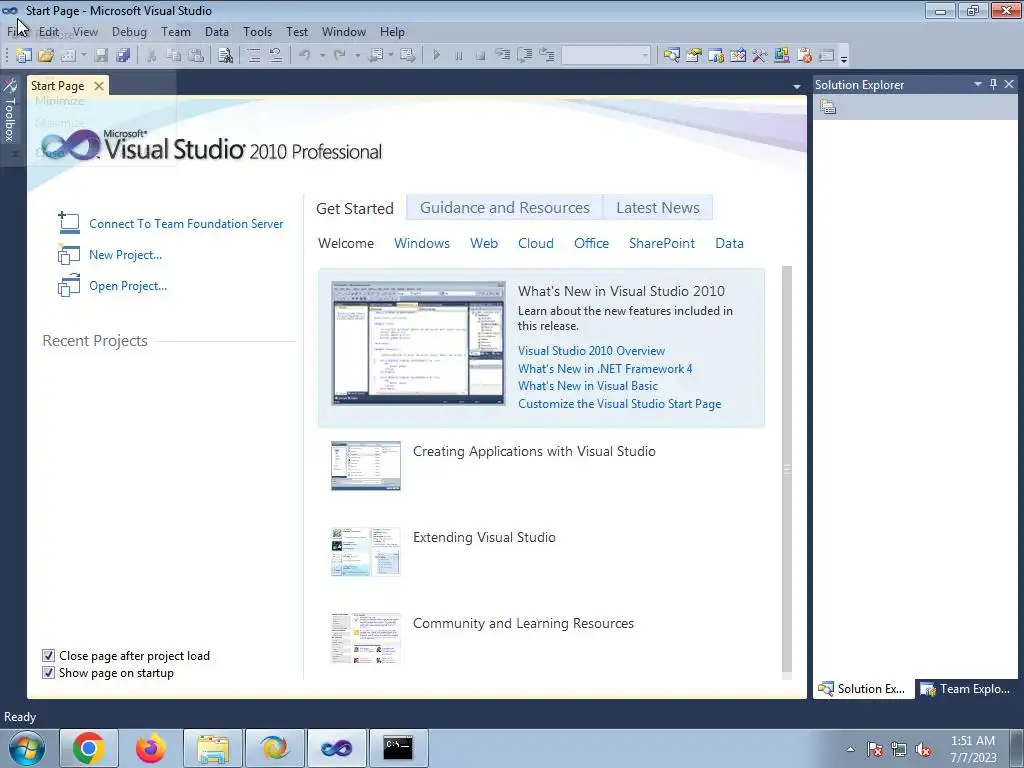Open the Undo history dropdown arrow
1024x768 pixels.
tap(322, 56)
